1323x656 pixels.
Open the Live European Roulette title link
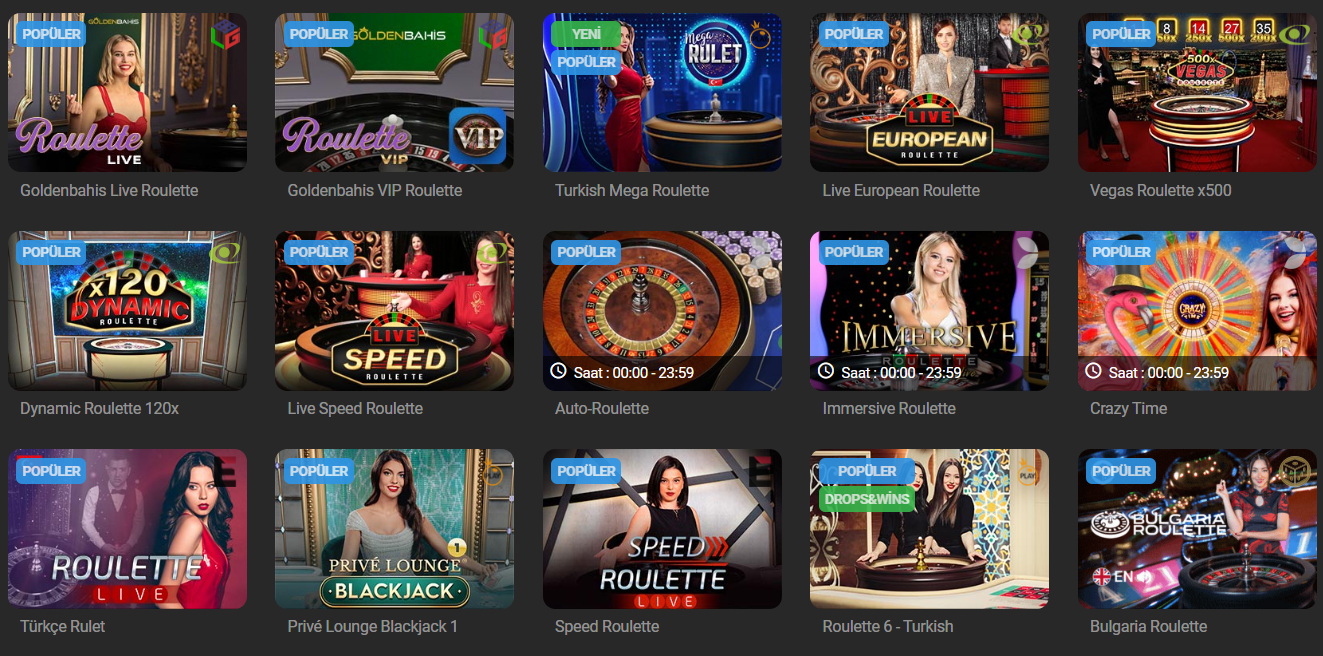pos(901,190)
